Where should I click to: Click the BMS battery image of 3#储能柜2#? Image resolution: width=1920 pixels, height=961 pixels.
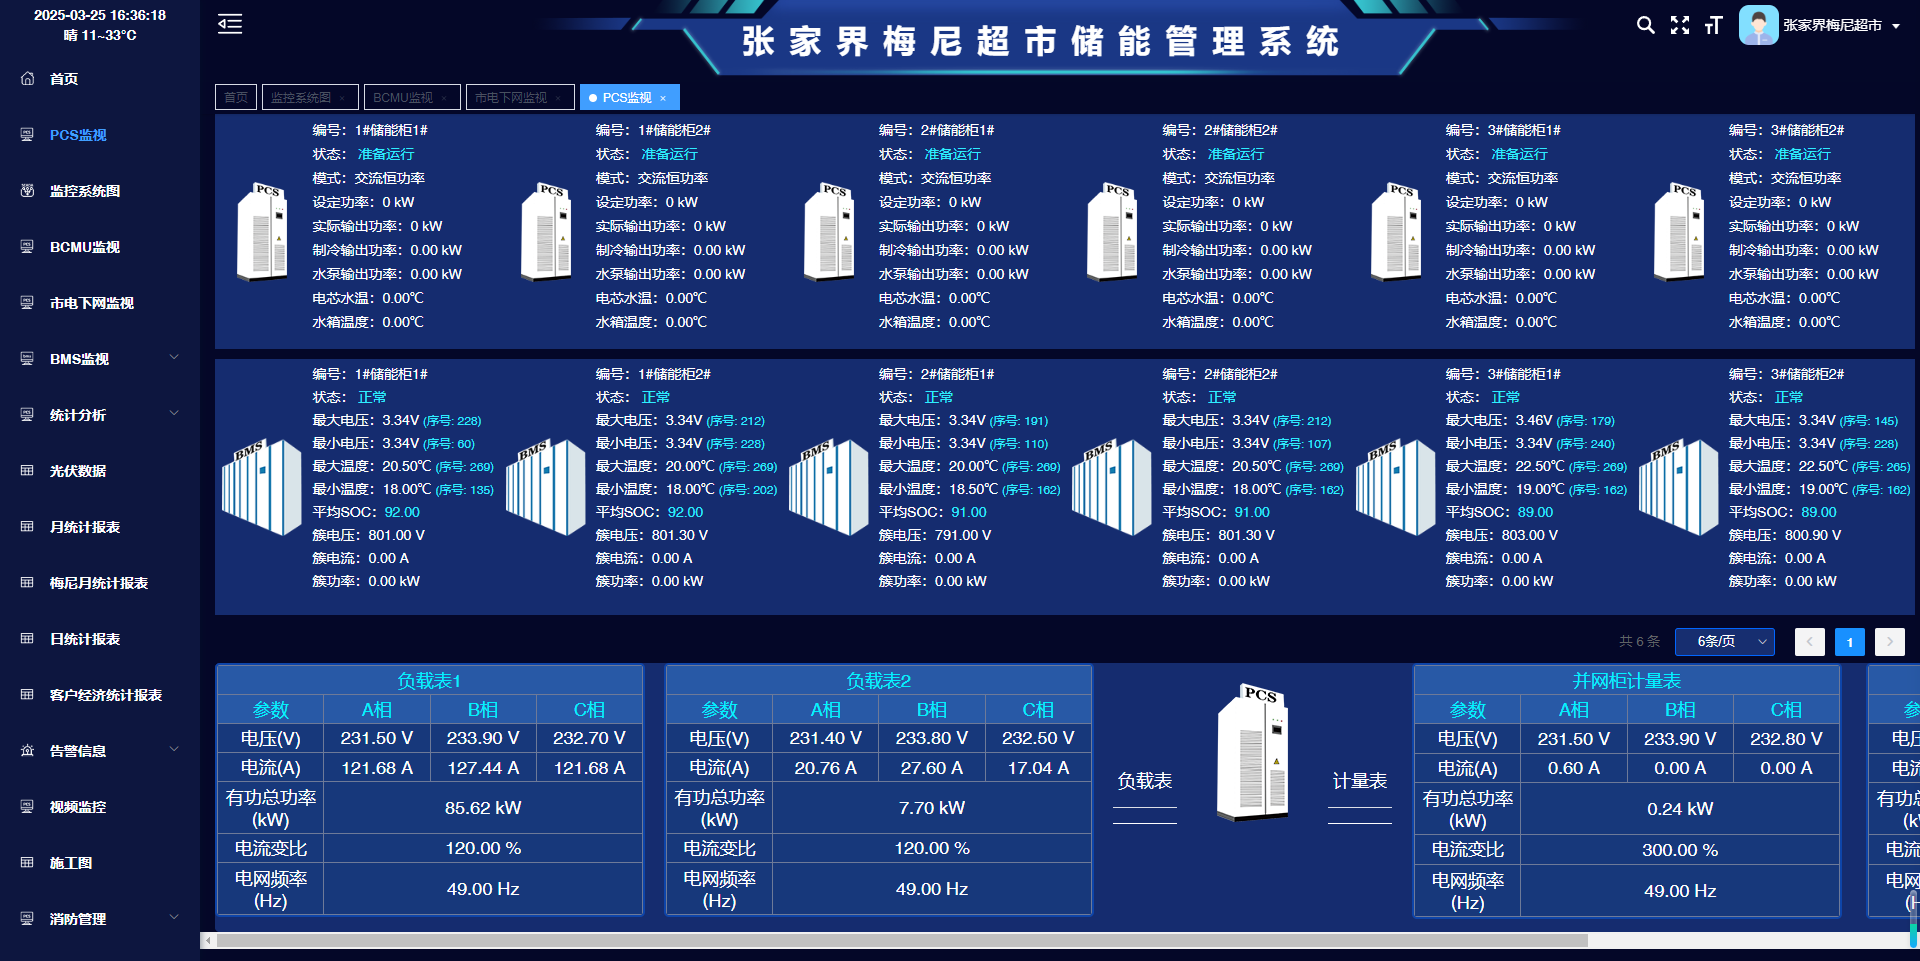pyautogui.click(x=1678, y=487)
